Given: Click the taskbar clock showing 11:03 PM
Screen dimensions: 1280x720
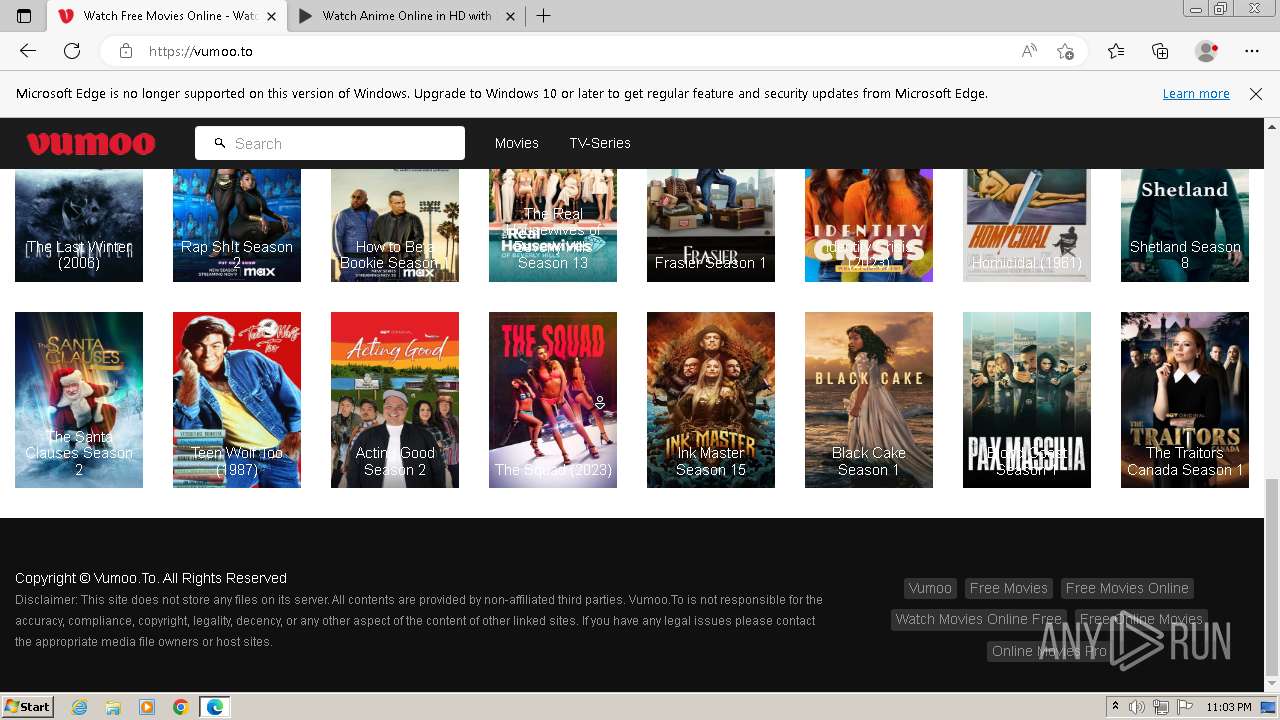Looking at the screenshot, I should 1229,707.
